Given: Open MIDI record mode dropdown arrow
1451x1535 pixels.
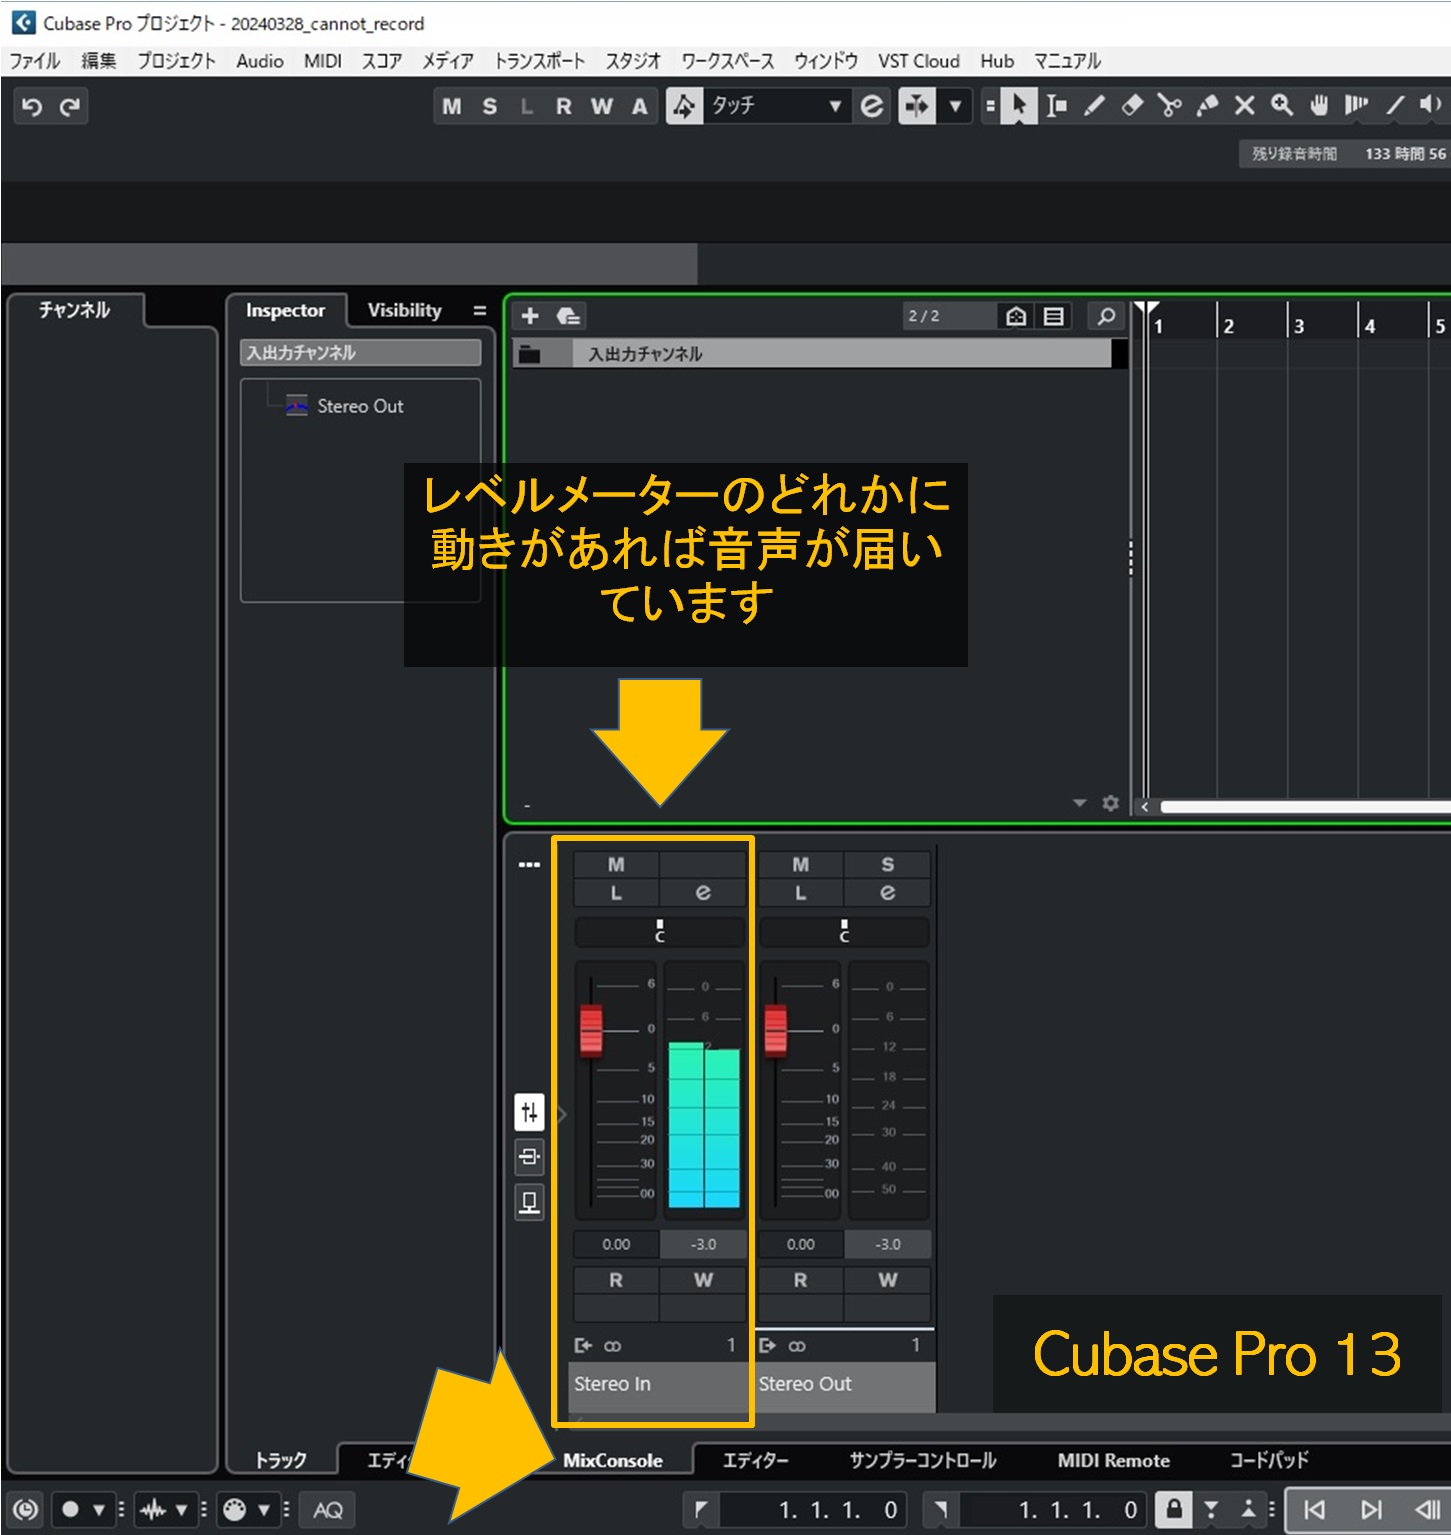Looking at the screenshot, I should [264, 1510].
